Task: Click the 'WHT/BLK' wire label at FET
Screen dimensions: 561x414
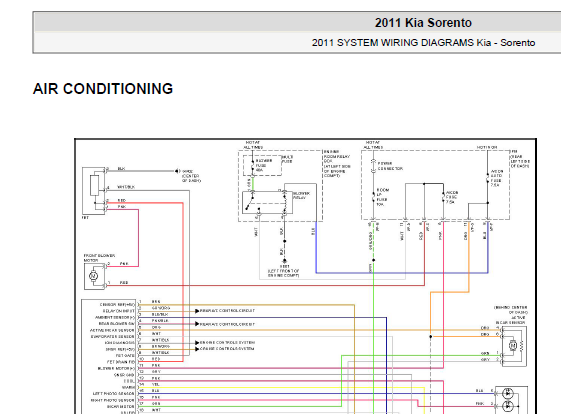Action: coord(126,187)
